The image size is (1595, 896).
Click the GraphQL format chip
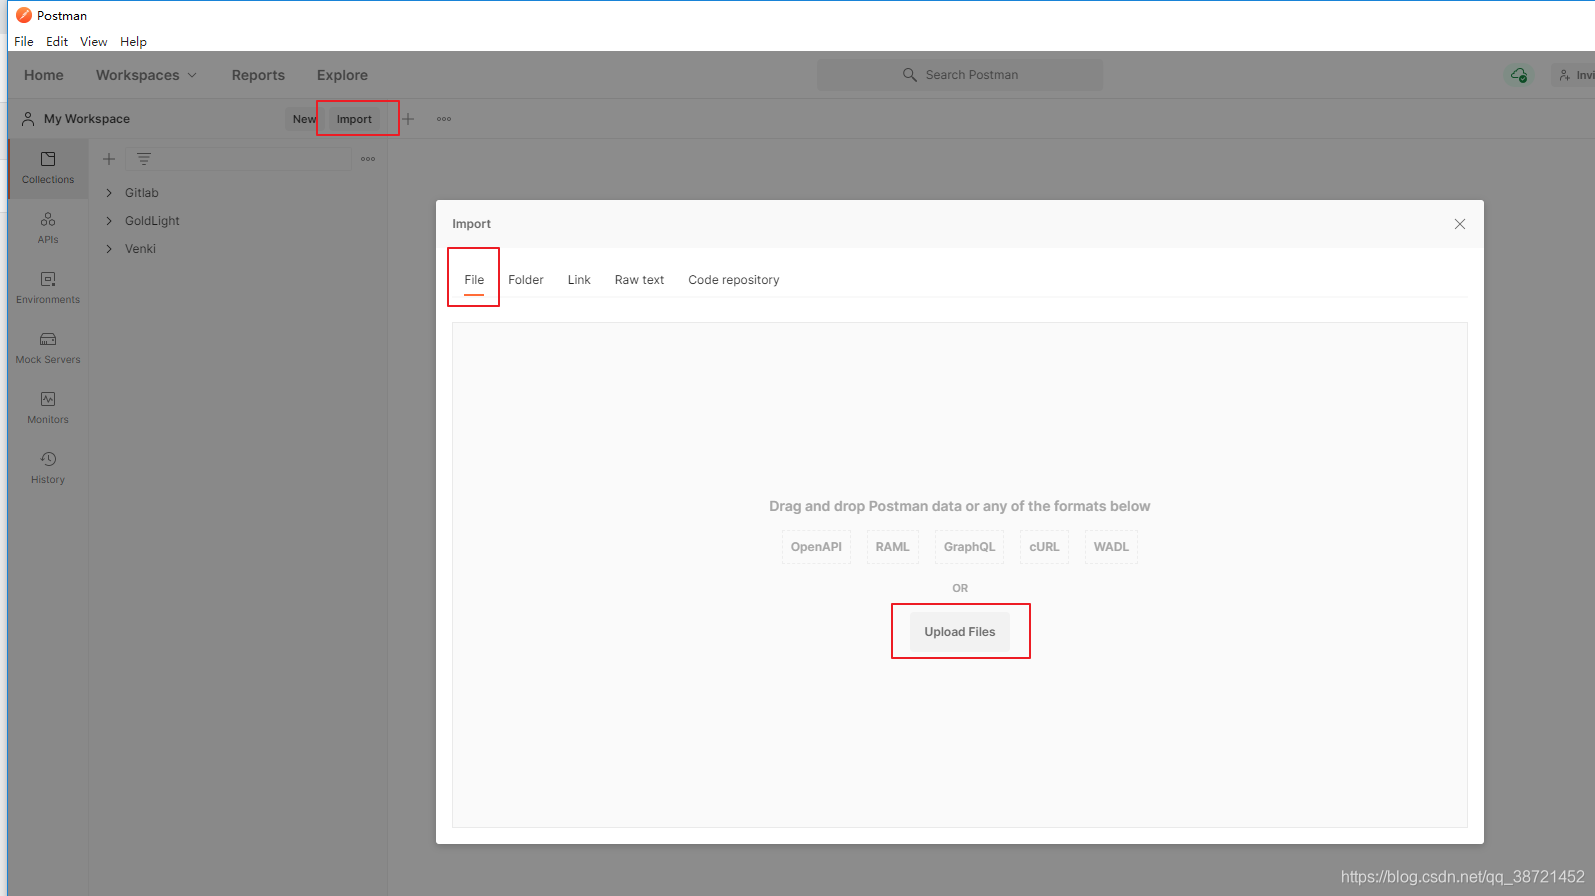[x=970, y=547]
